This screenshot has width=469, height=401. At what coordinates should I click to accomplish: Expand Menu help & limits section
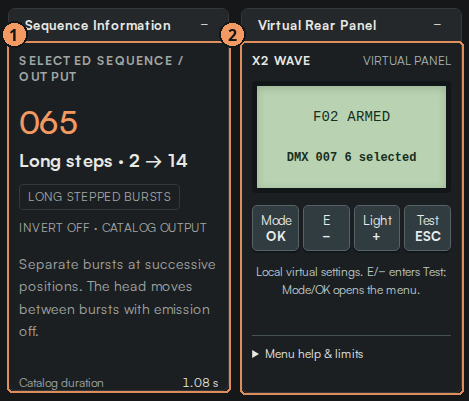click(x=308, y=354)
